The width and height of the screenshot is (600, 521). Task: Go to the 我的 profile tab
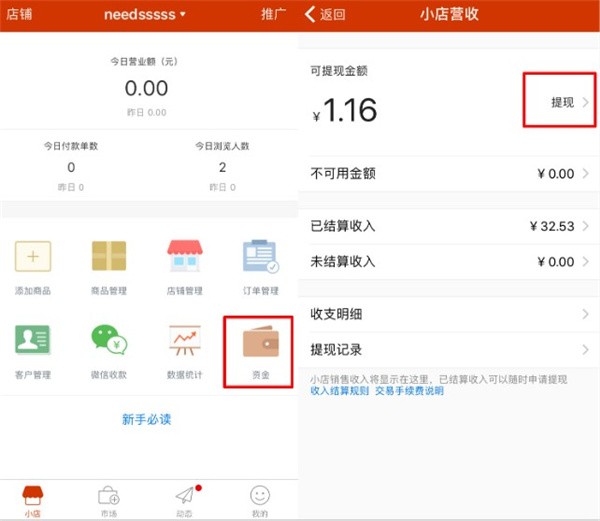260,500
